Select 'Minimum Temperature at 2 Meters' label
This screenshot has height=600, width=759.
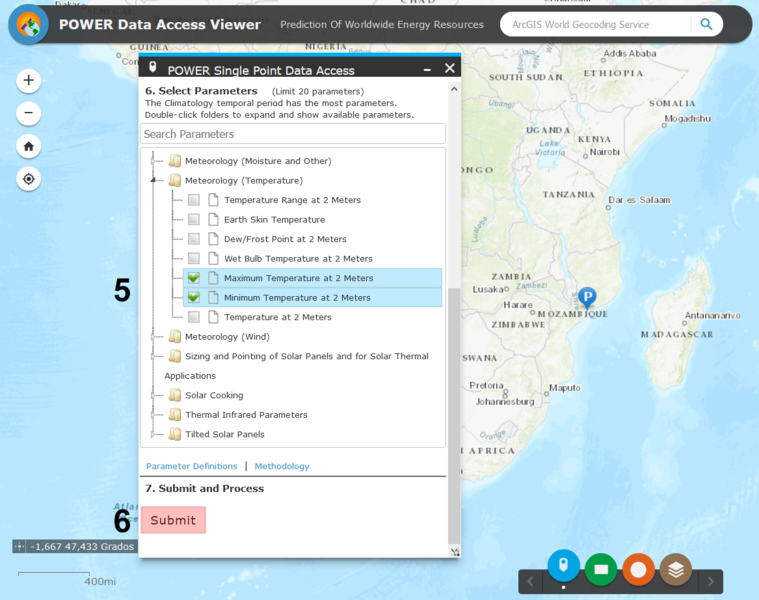click(x=297, y=298)
